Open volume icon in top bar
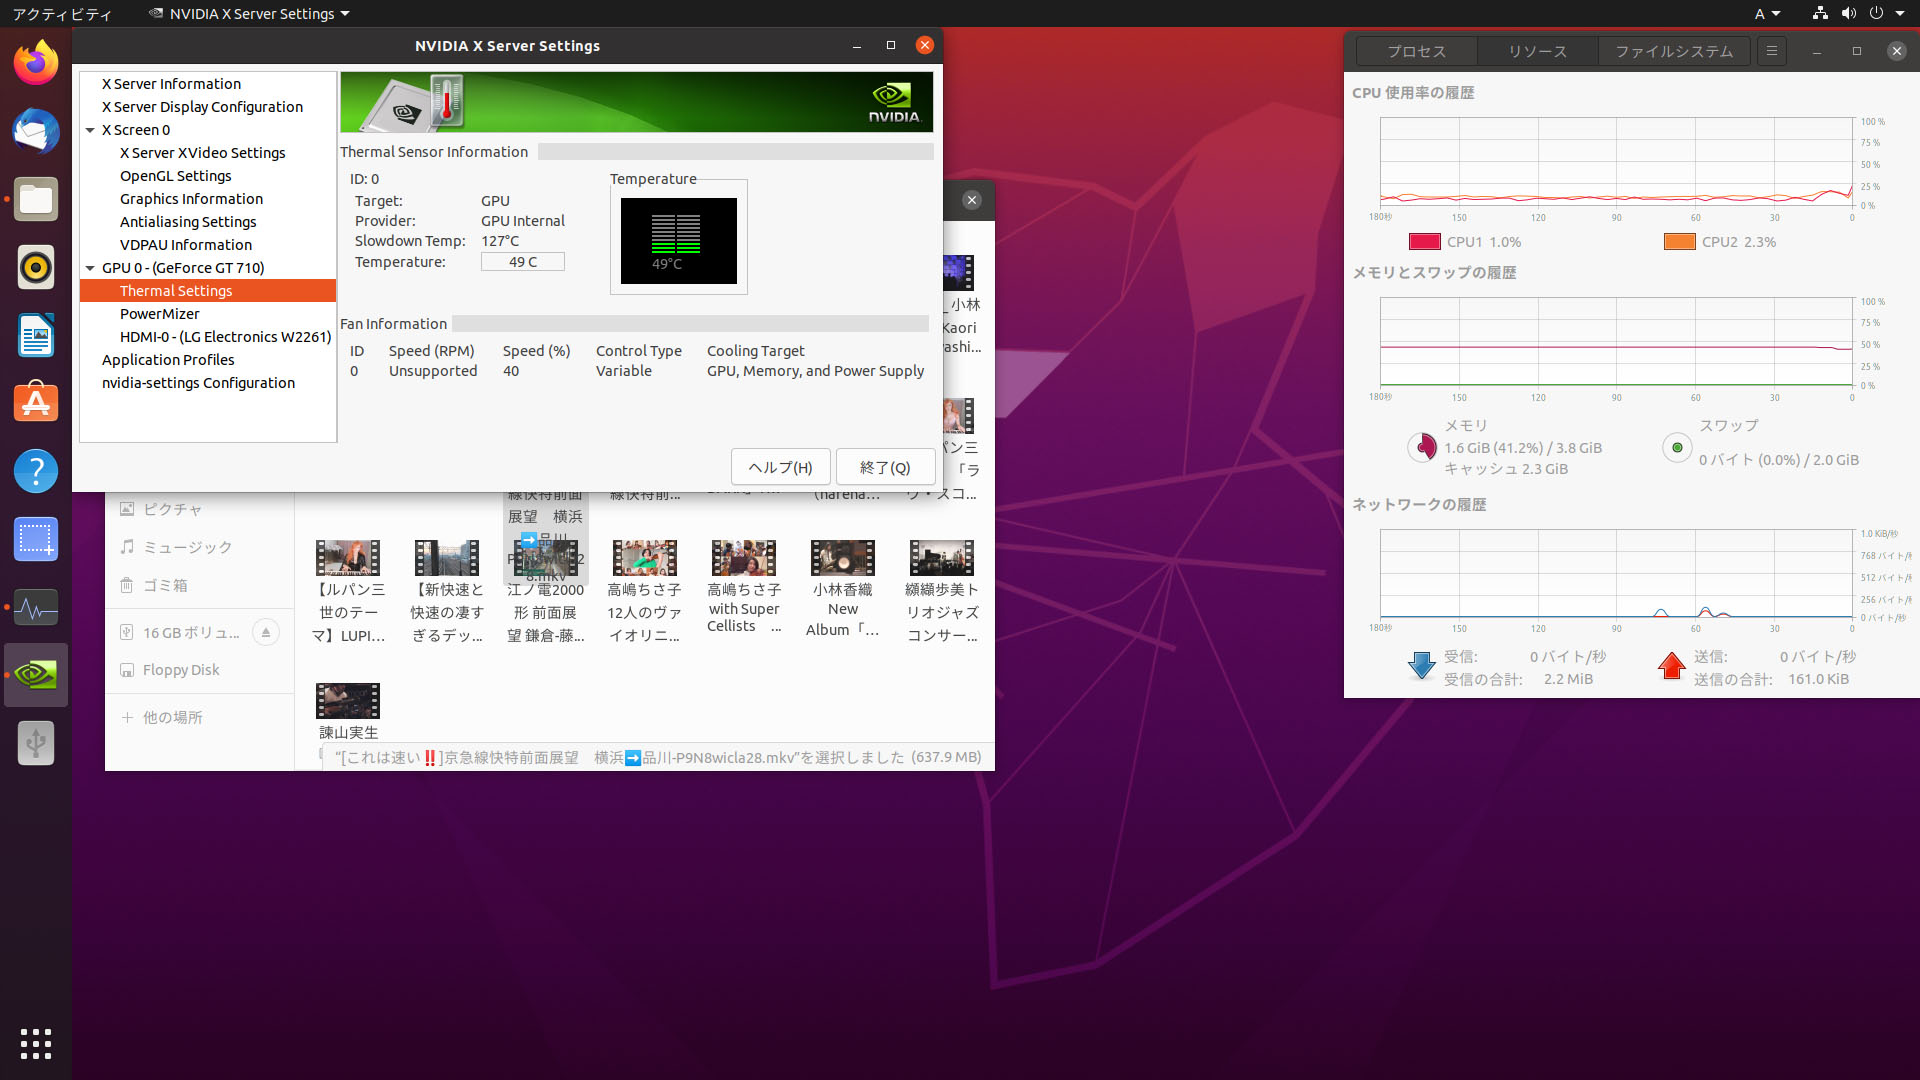1920x1080 pixels. 1848,13
